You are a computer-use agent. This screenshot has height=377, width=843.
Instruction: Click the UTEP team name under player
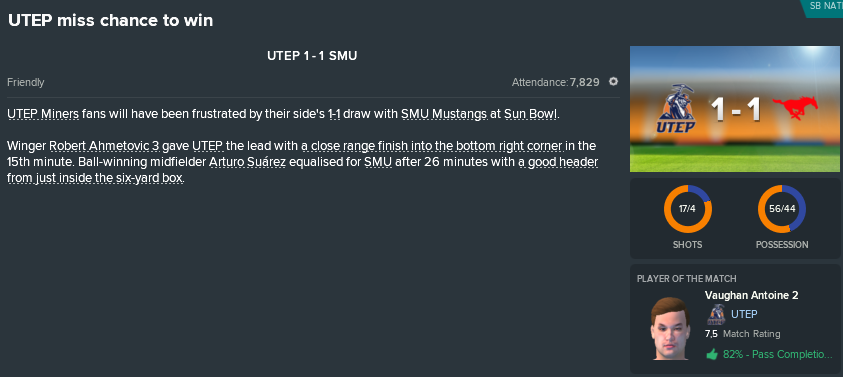[744, 314]
